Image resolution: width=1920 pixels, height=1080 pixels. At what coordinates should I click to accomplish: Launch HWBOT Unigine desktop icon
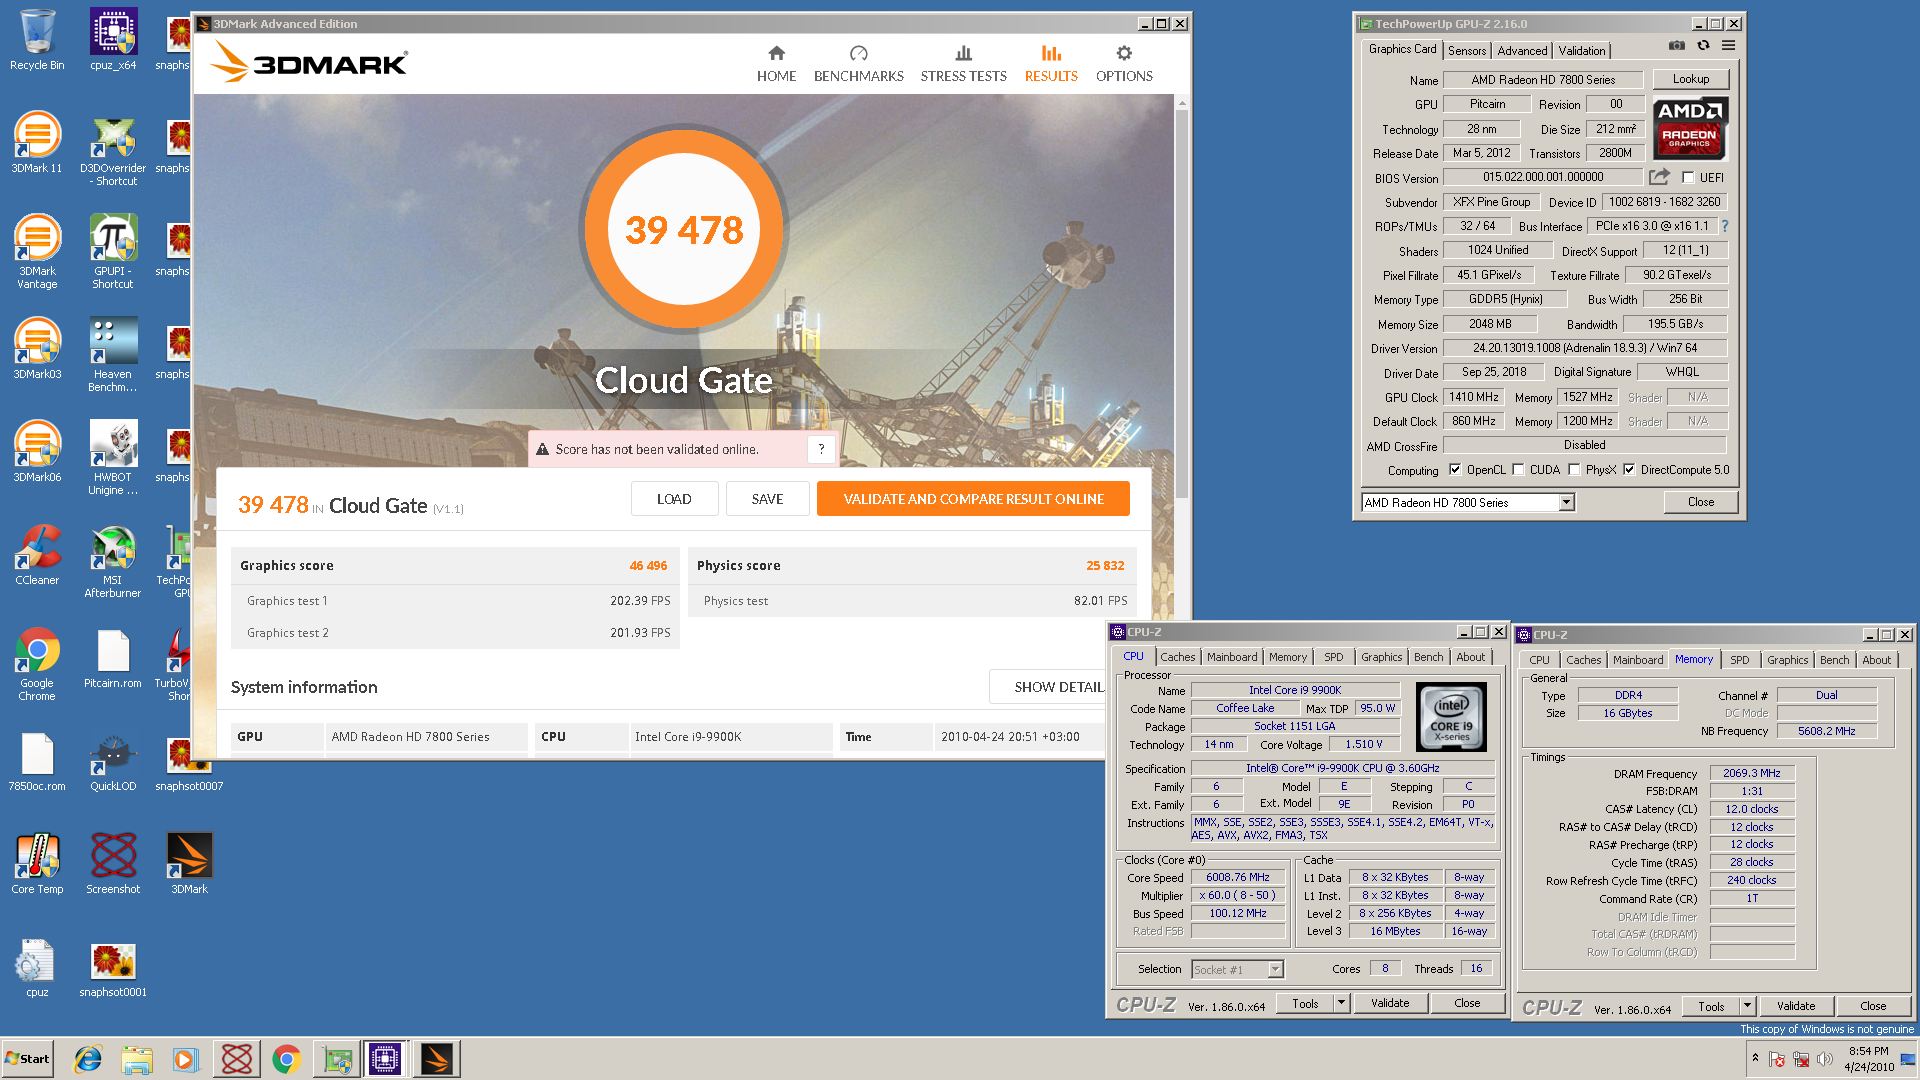[113, 458]
